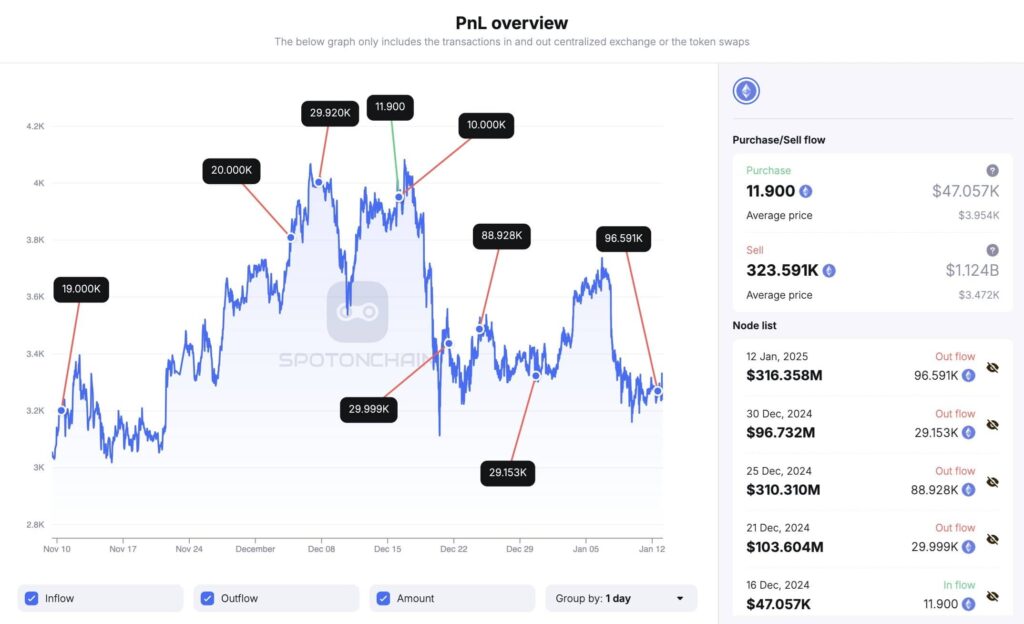This screenshot has width=1024, height=624.
Task: Hide the 30 Dec, 2024 node
Action: pos(992,425)
